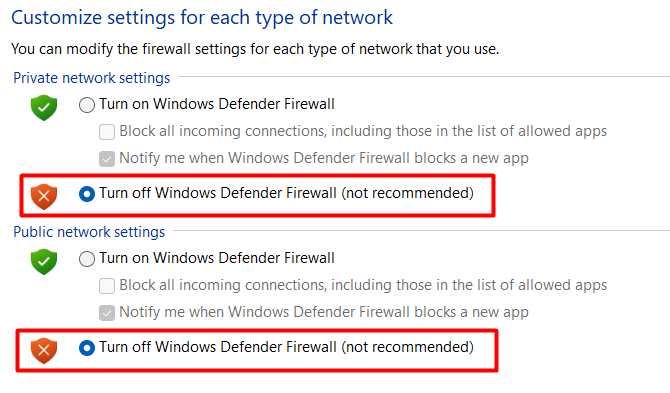Click the Customize settings for each type of network title
This screenshot has width=670, height=393.
pos(202,18)
